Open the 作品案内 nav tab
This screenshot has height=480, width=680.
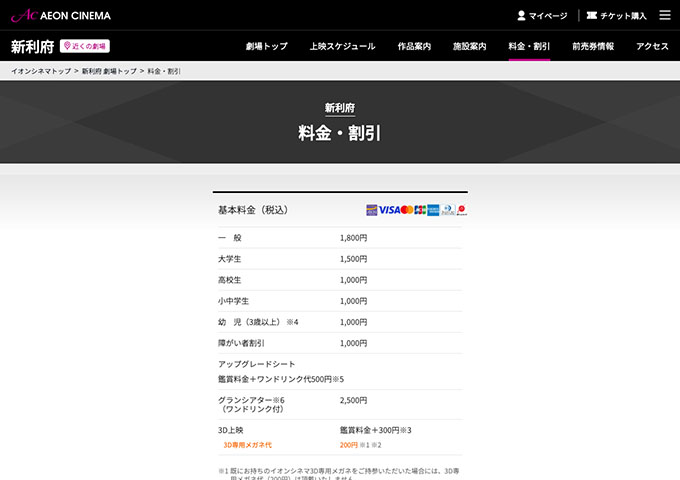(x=414, y=46)
